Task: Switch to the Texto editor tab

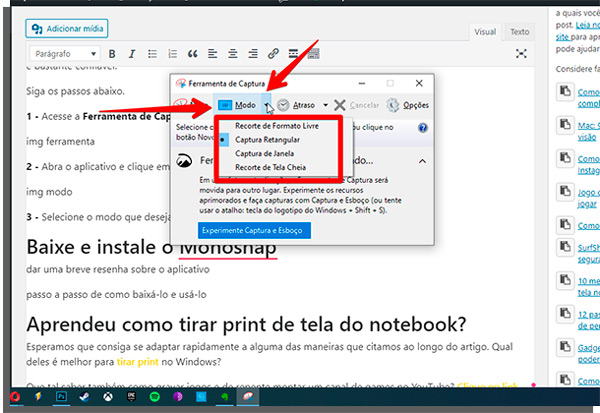Action: click(x=519, y=32)
